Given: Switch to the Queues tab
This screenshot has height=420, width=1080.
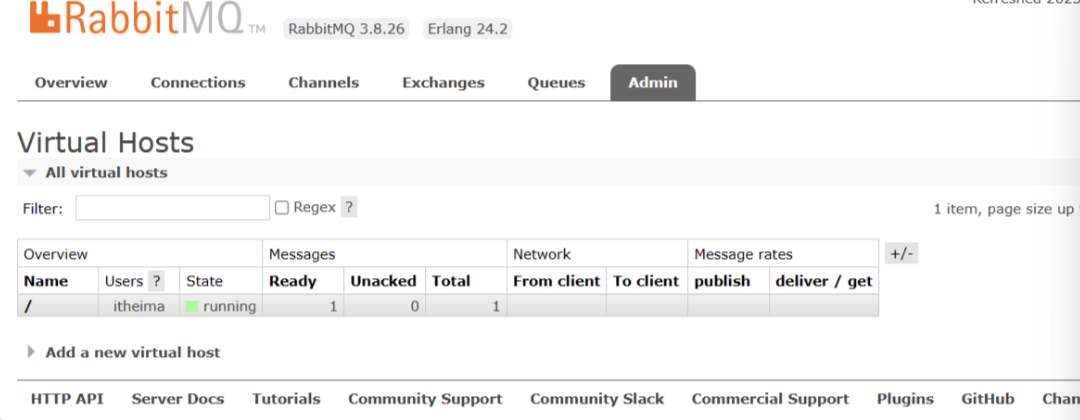Looking at the screenshot, I should coord(557,83).
